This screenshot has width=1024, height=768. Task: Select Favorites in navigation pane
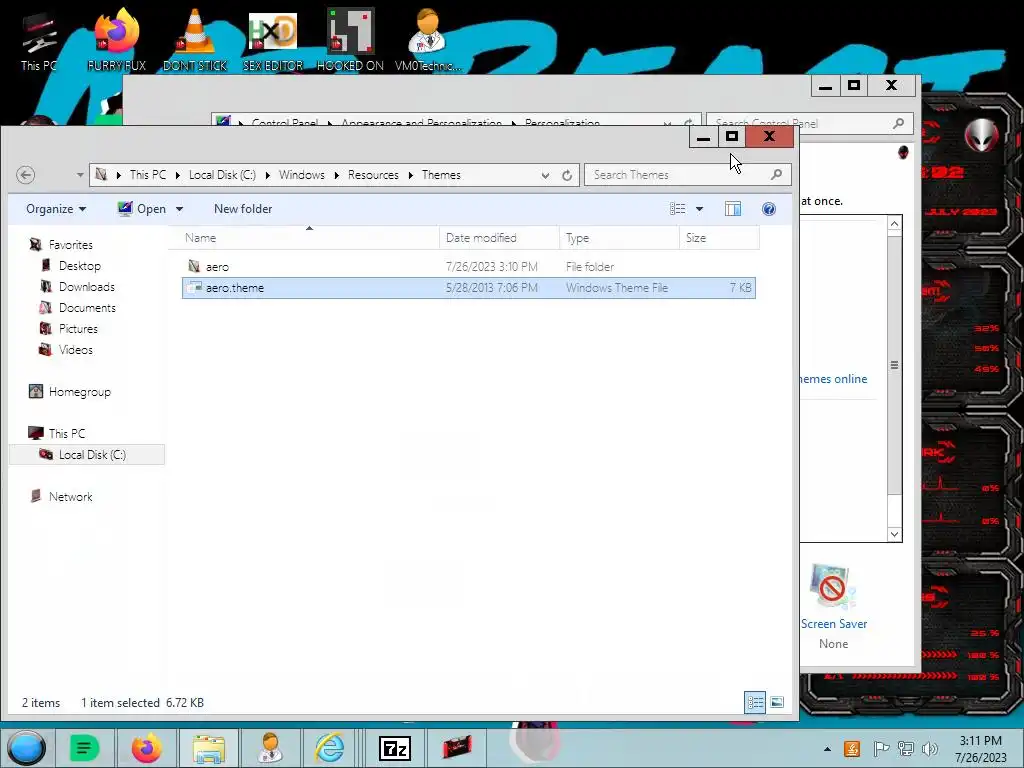tap(70, 244)
